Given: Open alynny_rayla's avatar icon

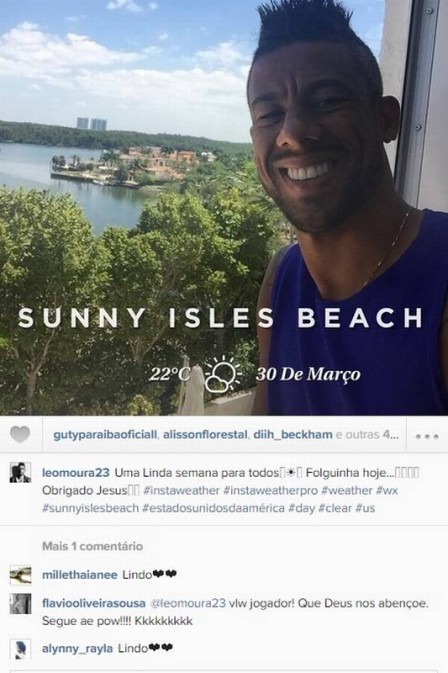Looking at the screenshot, I should (20, 649).
